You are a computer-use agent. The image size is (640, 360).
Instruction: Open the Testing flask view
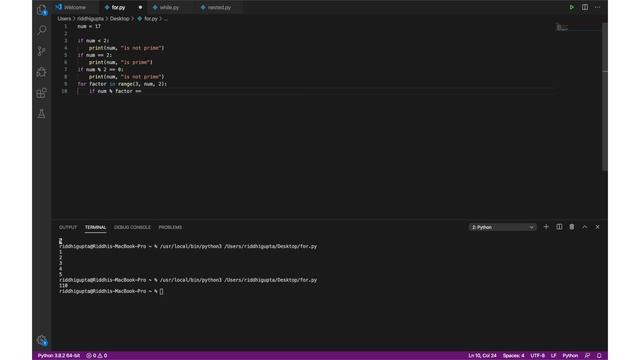(42, 114)
